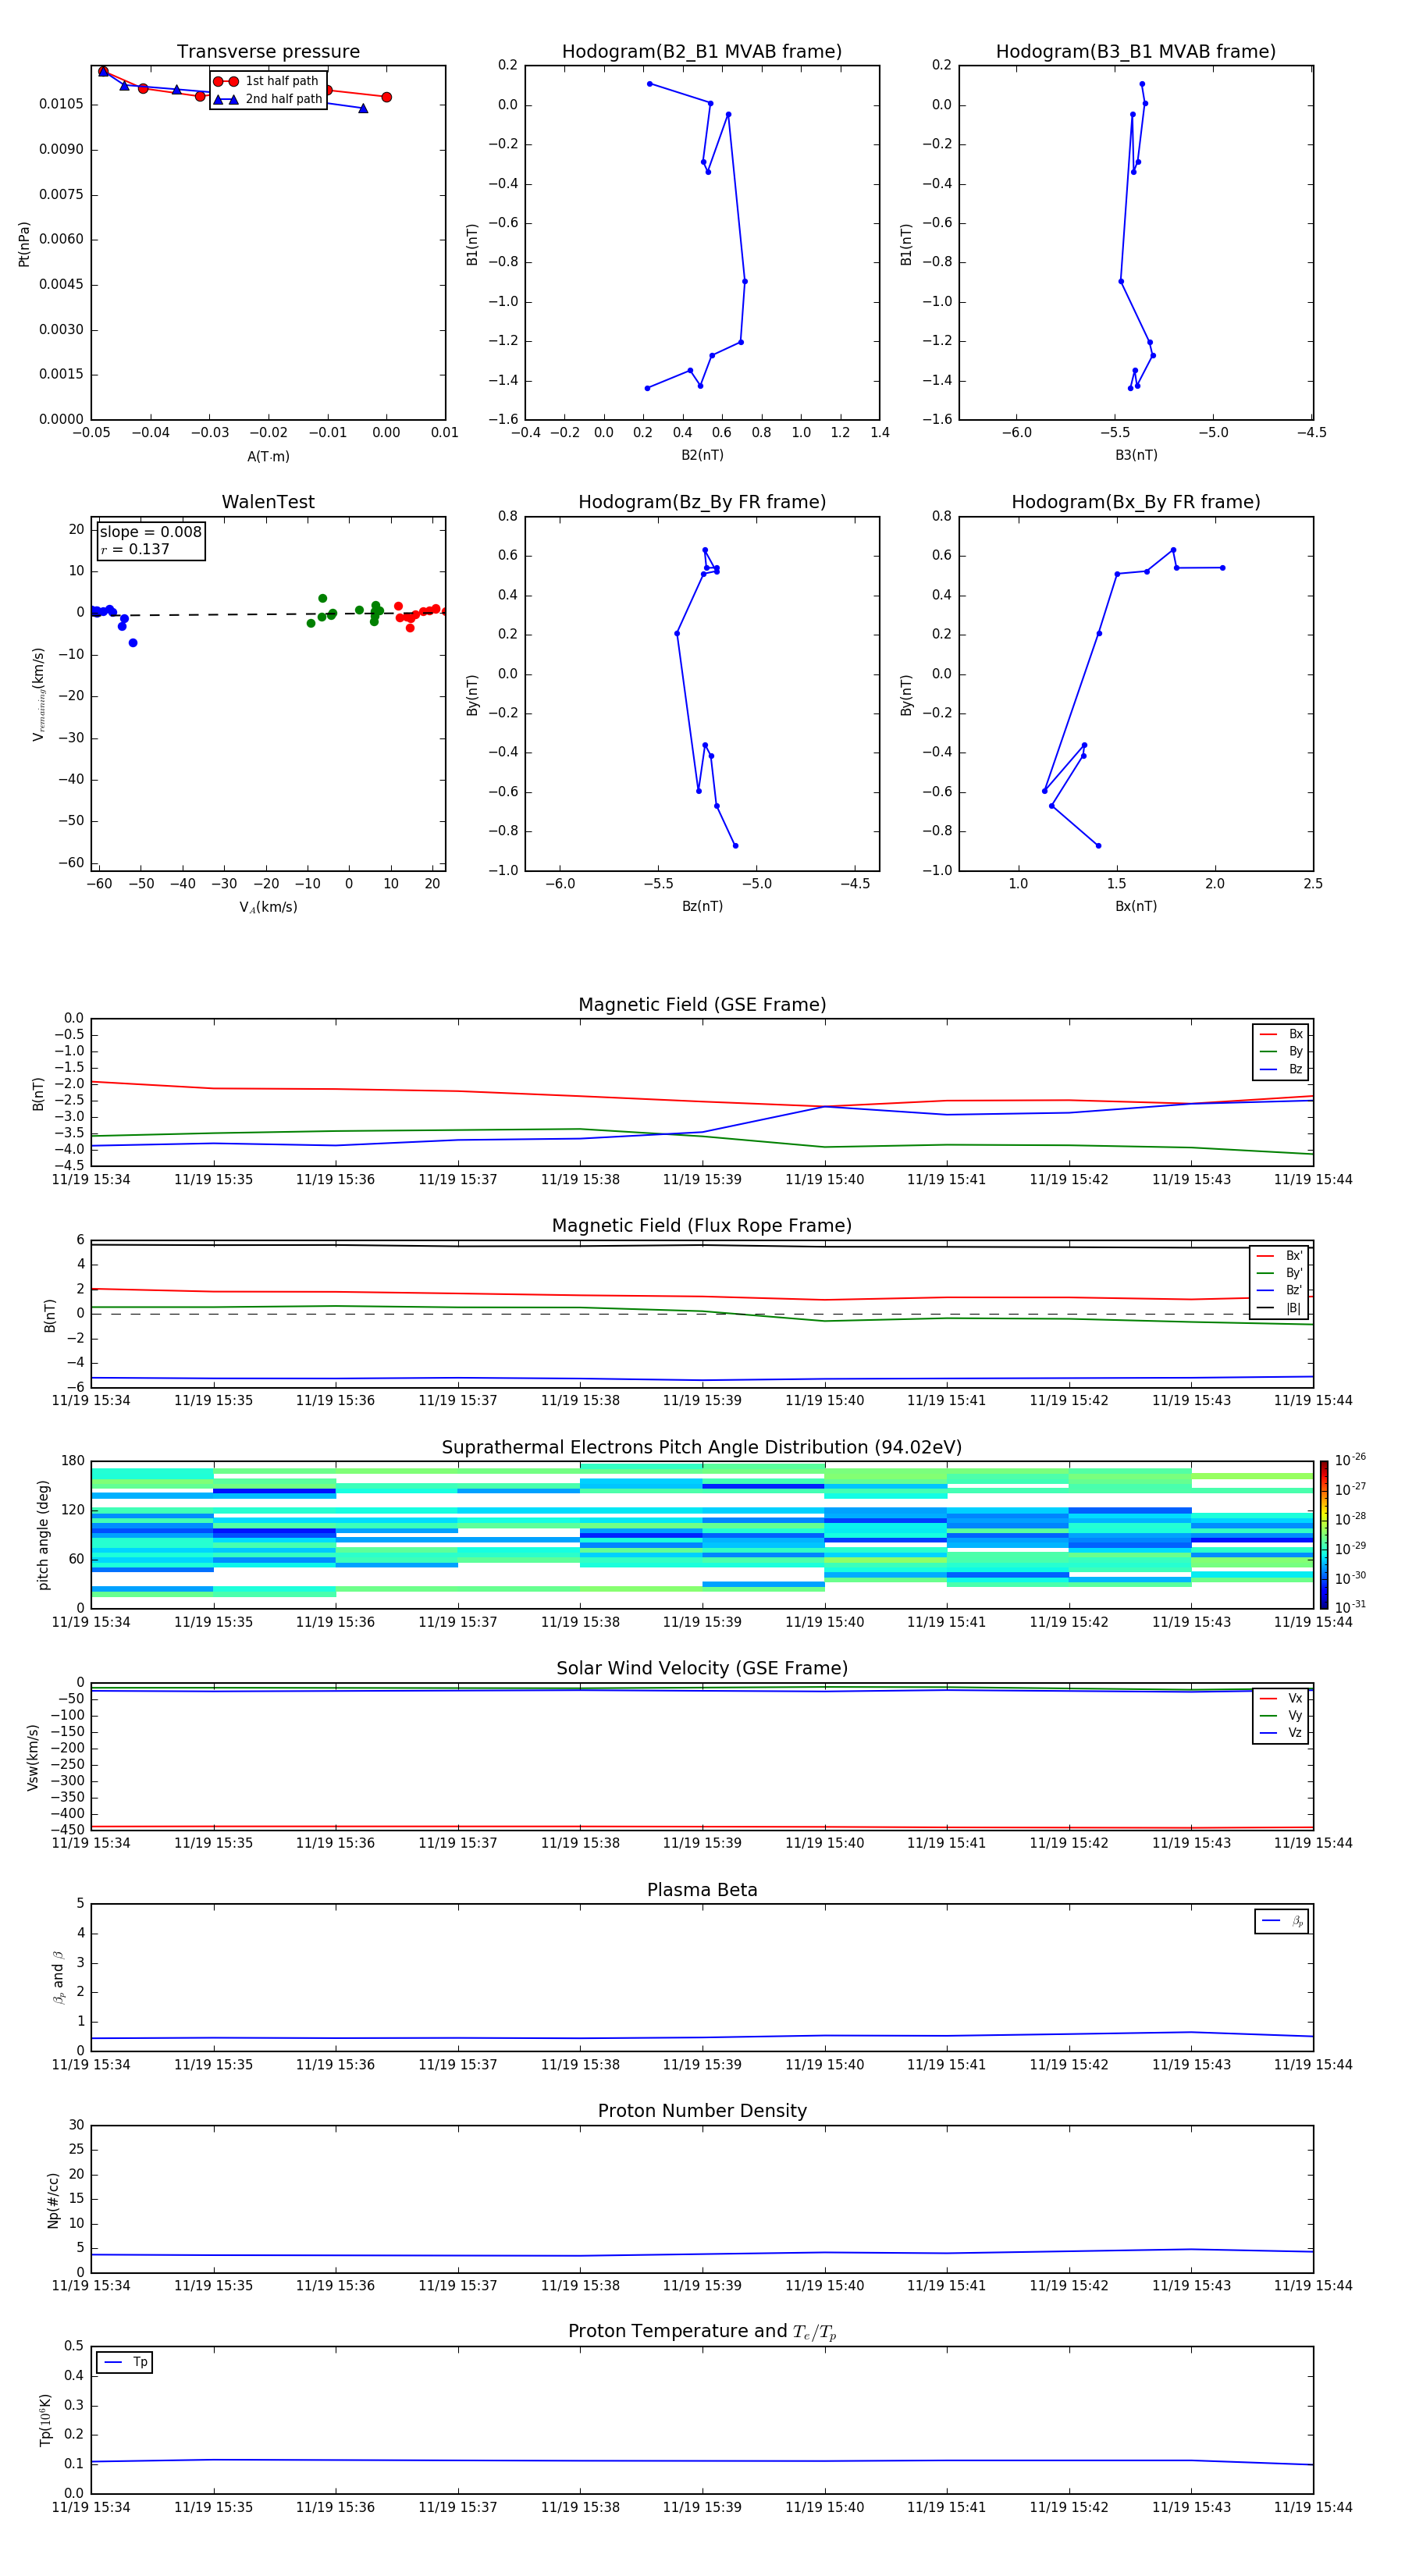Select 'Bz' in the GSE frame legend
This screenshot has height=2576, width=1405.
(x=1282, y=1069)
